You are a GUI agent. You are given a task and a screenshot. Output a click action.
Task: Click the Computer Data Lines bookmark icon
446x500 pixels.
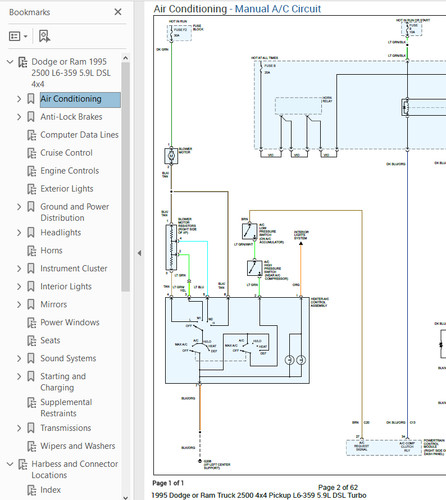coord(32,135)
